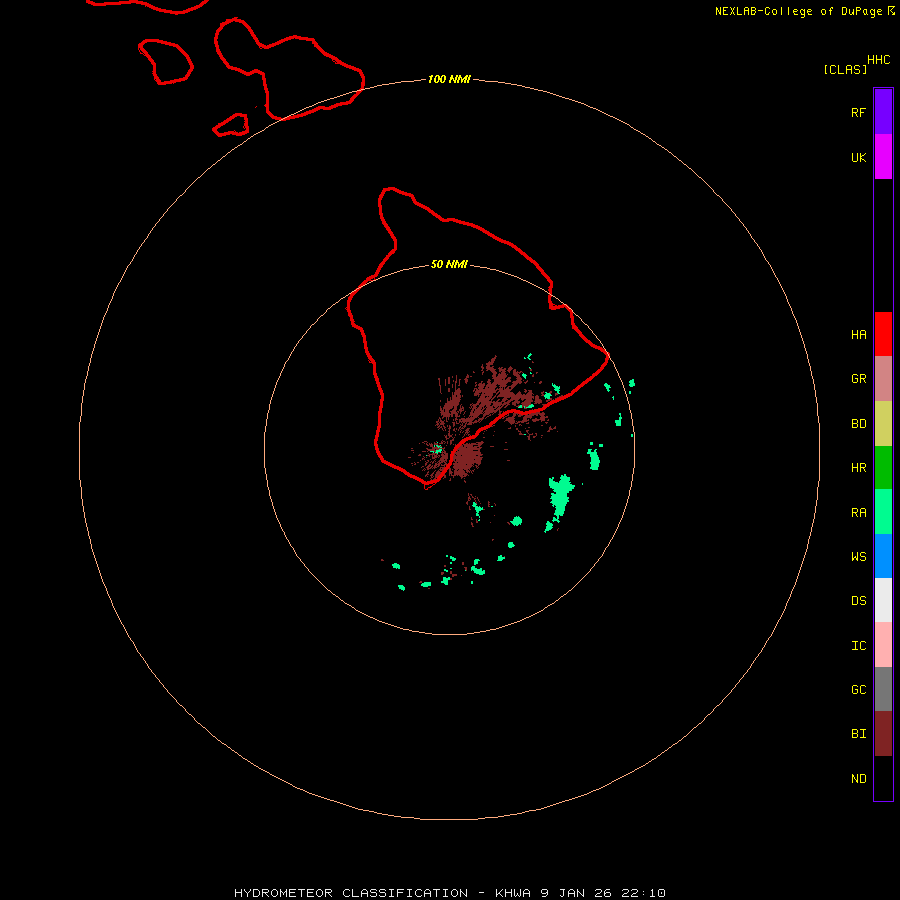The height and width of the screenshot is (900, 900).
Task: Select the GC gray legend swatch
Action: [883, 689]
